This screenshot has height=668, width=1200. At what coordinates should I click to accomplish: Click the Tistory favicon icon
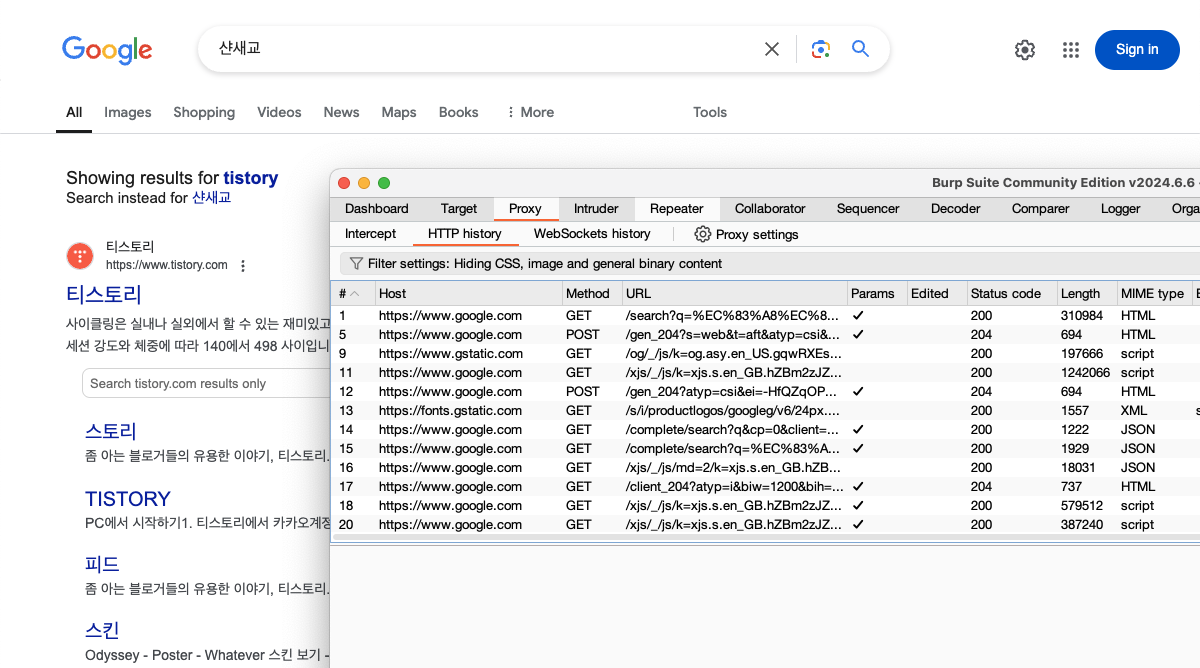(x=80, y=256)
